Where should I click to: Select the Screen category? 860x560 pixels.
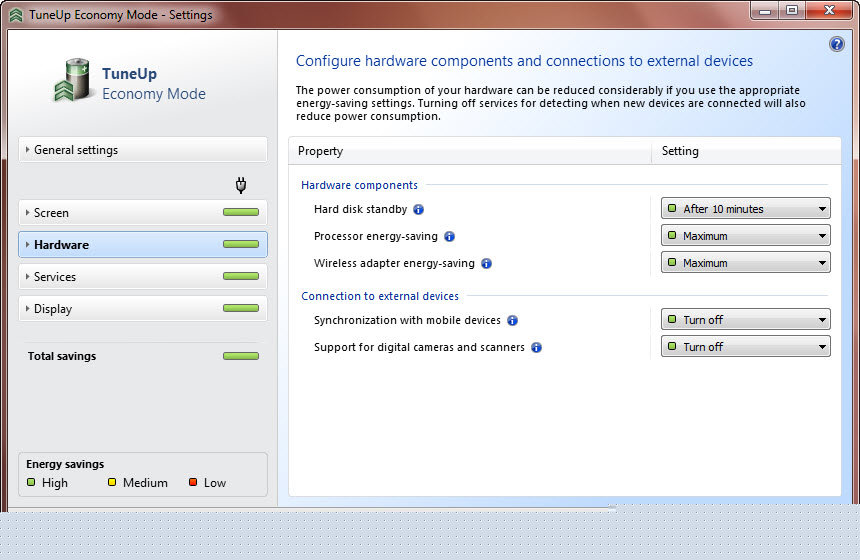click(x=143, y=213)
